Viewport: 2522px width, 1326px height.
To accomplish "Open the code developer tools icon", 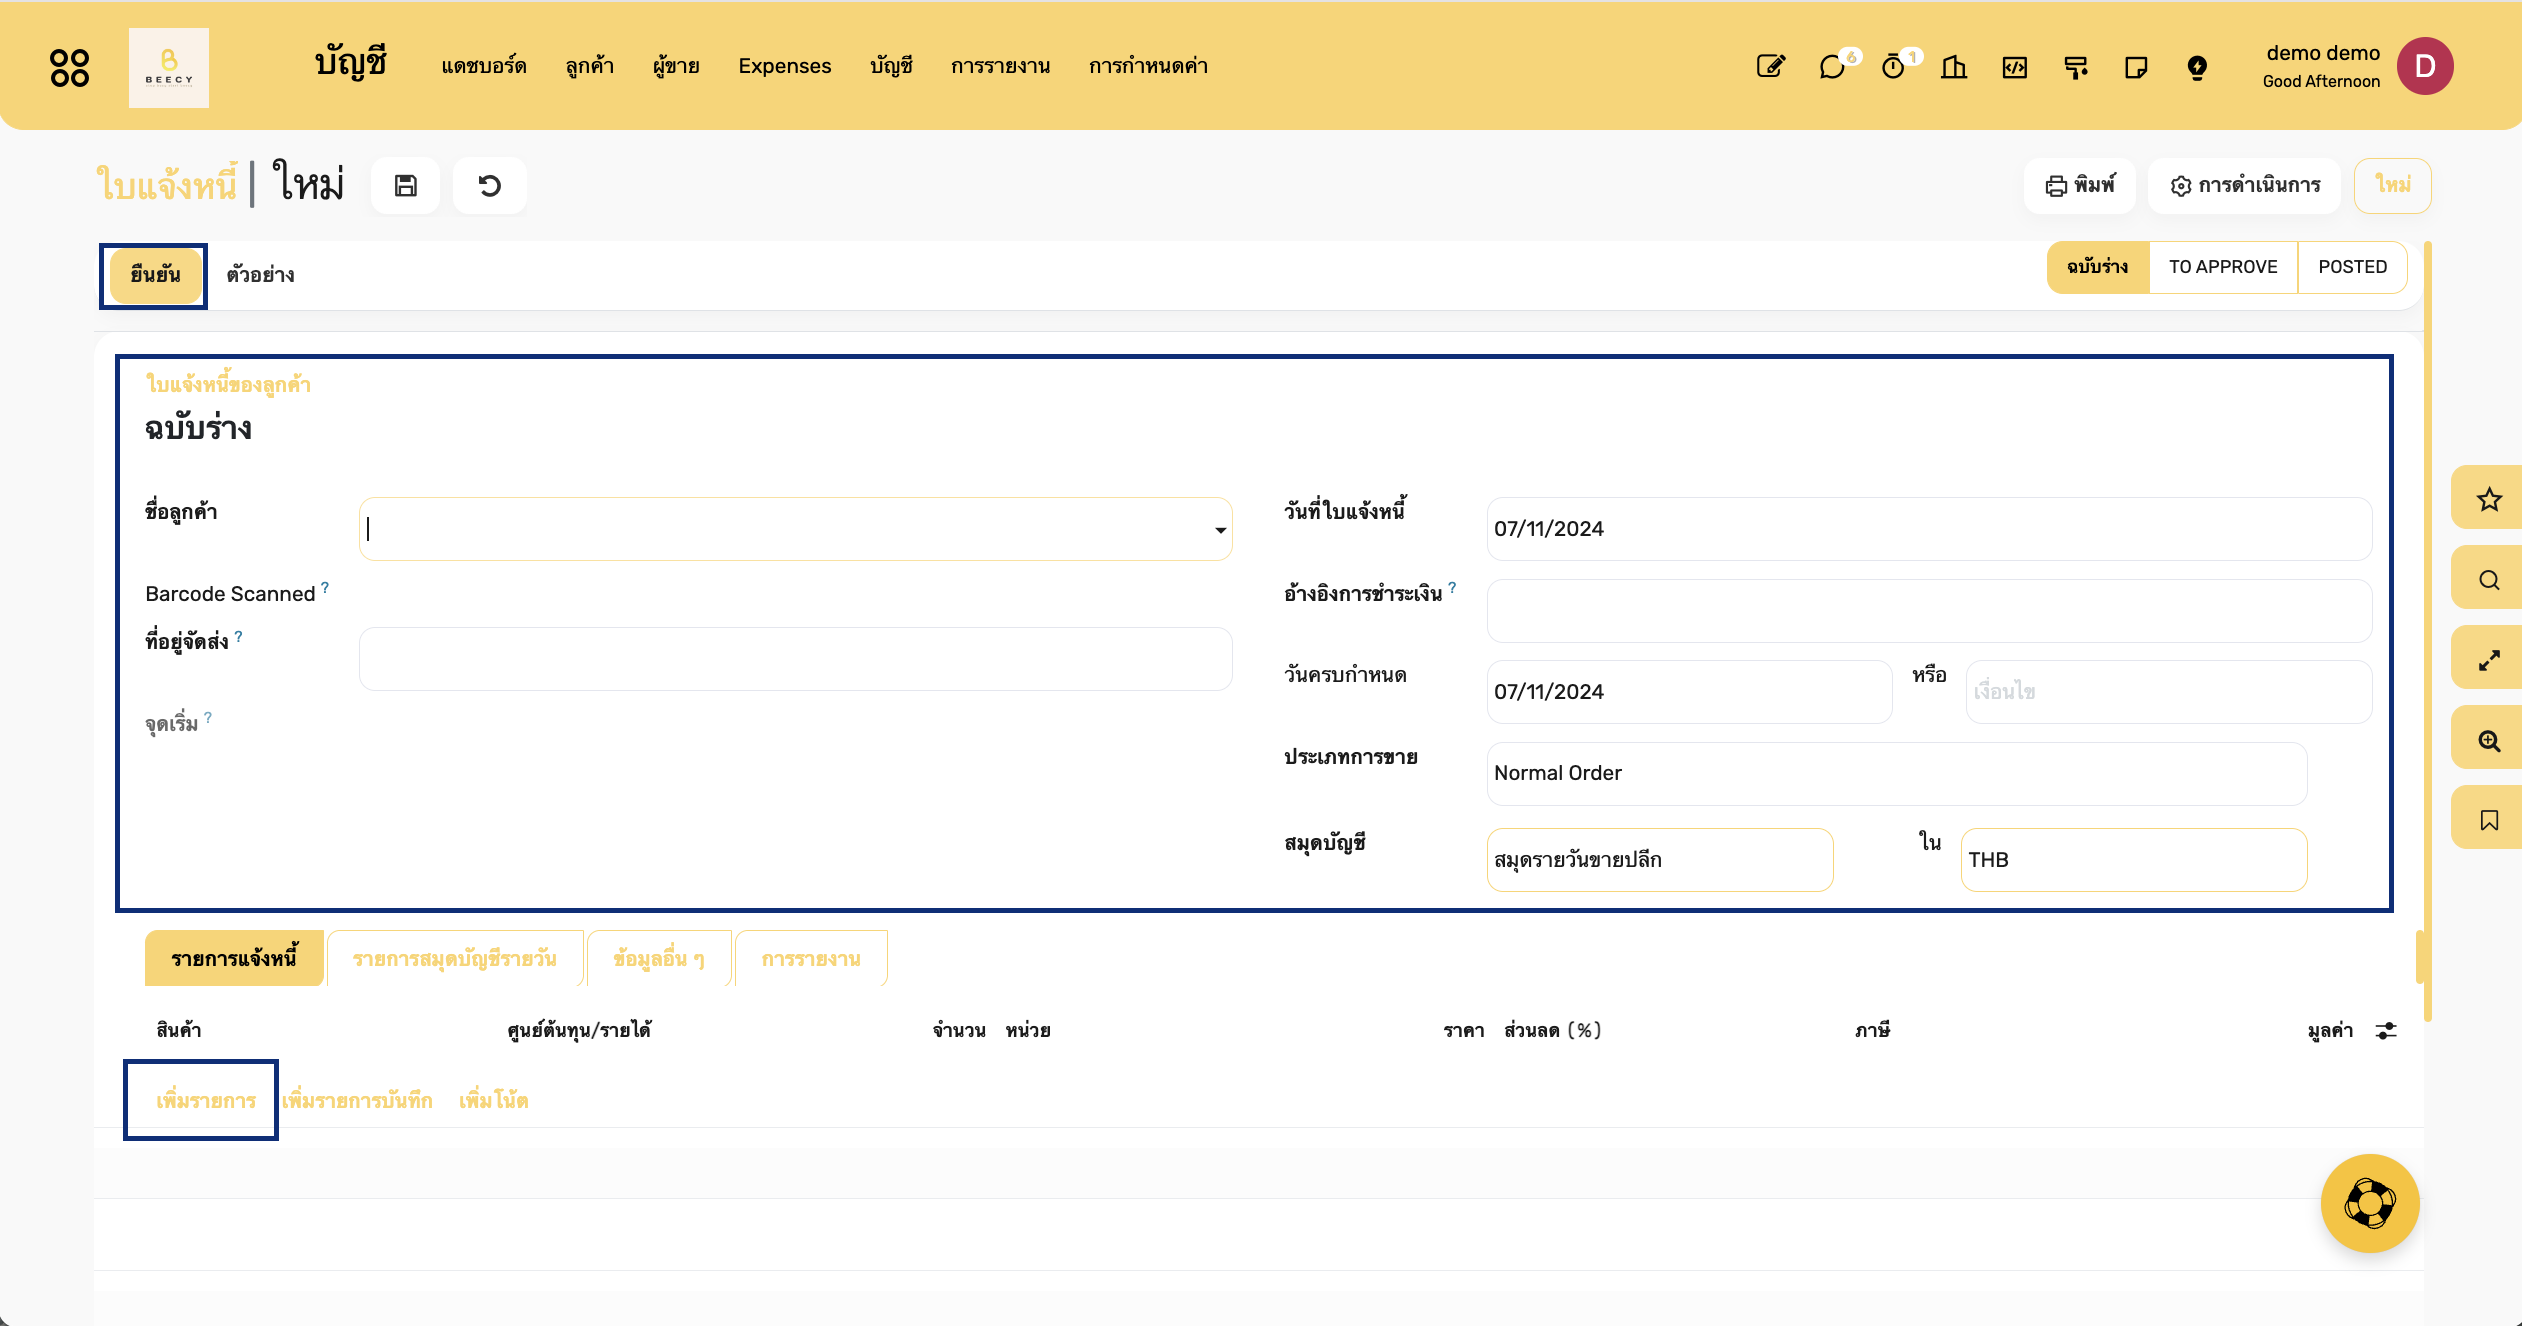I will [2015, 67].
